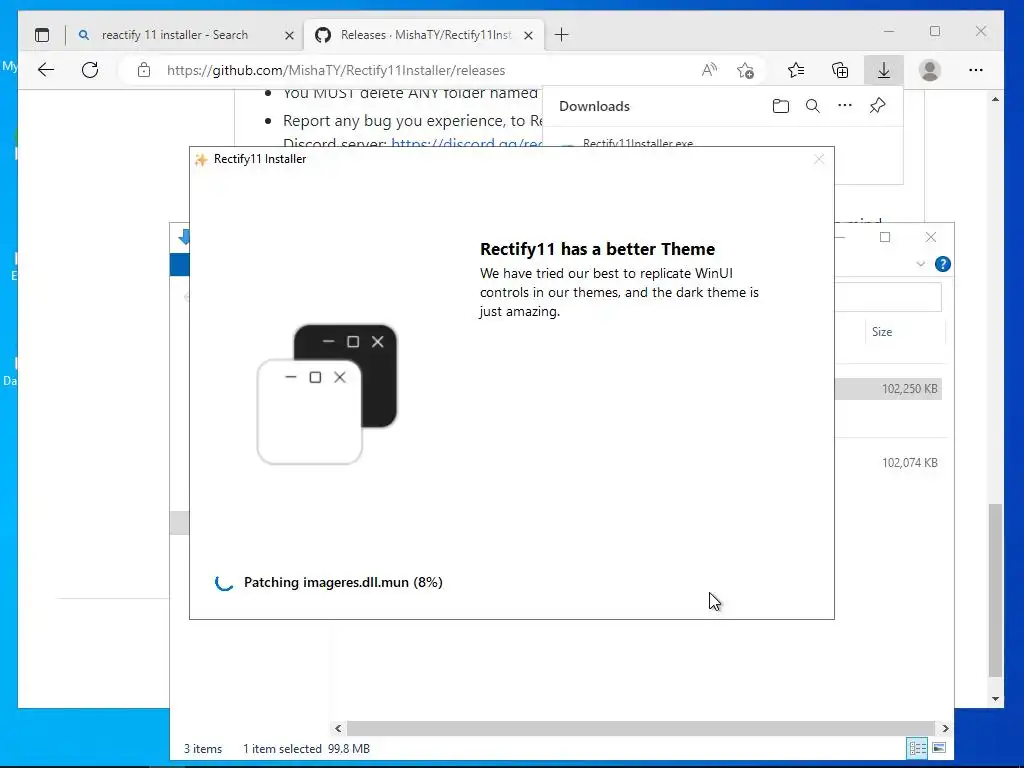
Task: Focus the github.com address bar
Action: [x=336, y=71]
